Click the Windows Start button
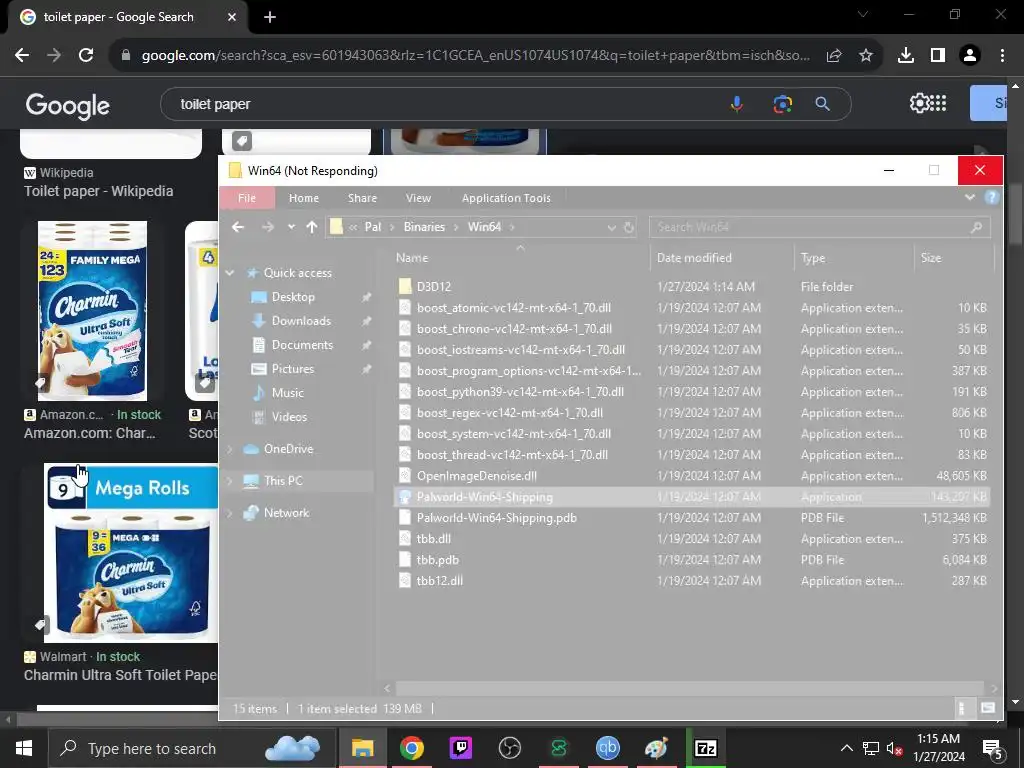1024x768 pixels. (x=24, y=748)
